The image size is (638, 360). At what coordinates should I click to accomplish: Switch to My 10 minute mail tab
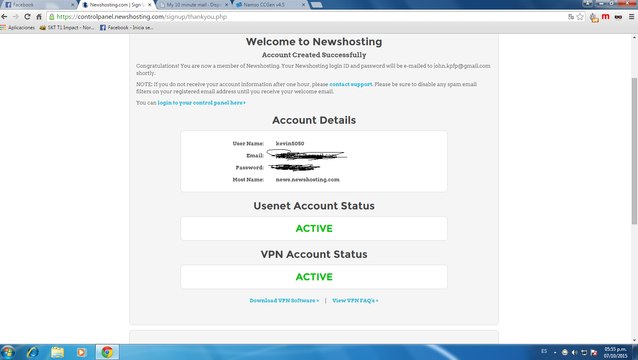193,5
